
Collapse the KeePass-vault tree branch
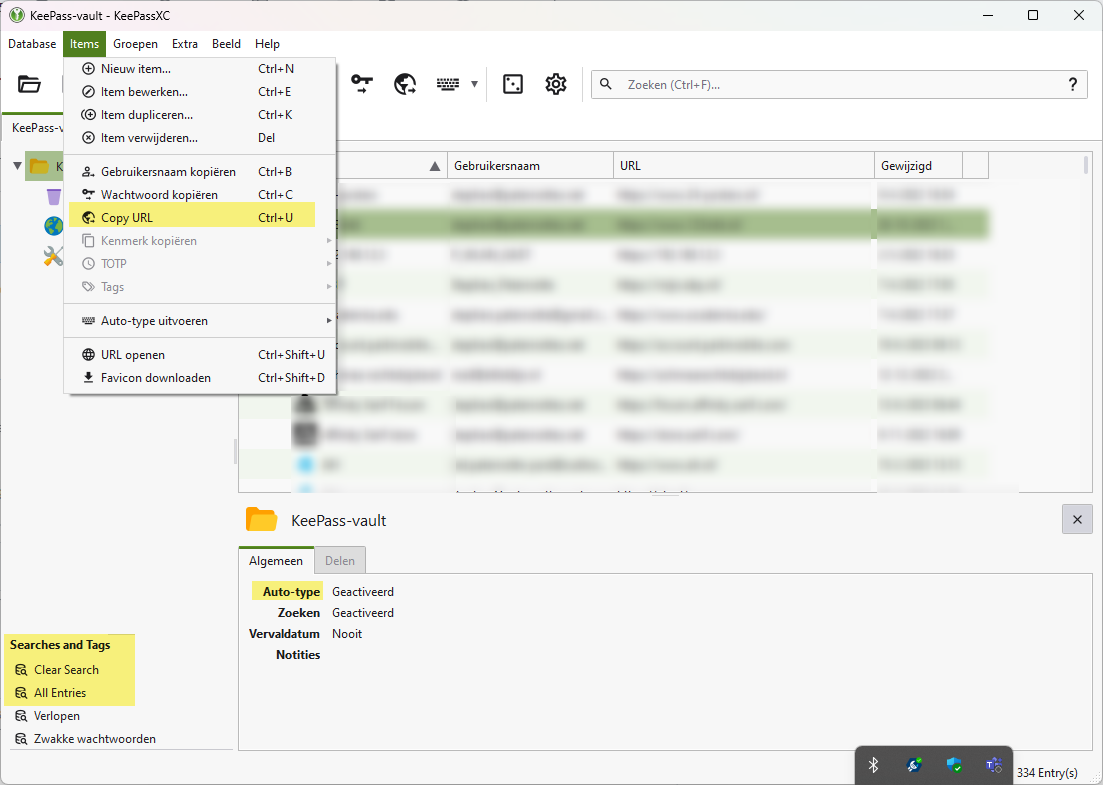pyautogui.click(x=17, y=166)
